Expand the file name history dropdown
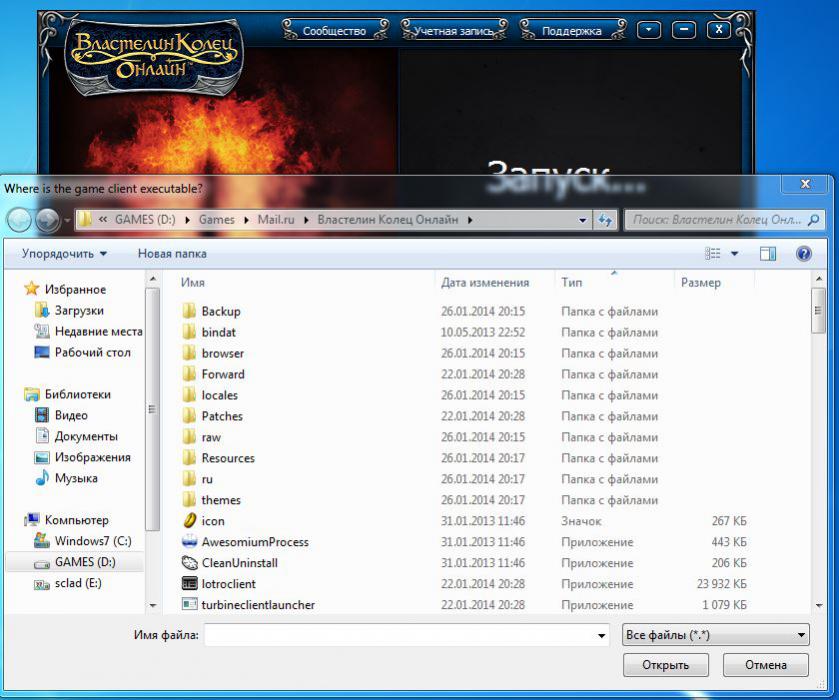Screen dimensions: 839x700 pyautogui.click(x=601, y=635)
